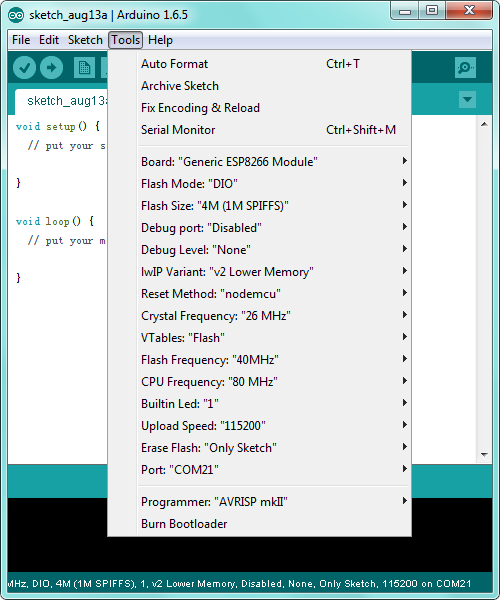Click "void setup() {" code line
Image resolution: width=500 pixels, height=600 pixels.
pyautogui.click(x=58, y=126)
